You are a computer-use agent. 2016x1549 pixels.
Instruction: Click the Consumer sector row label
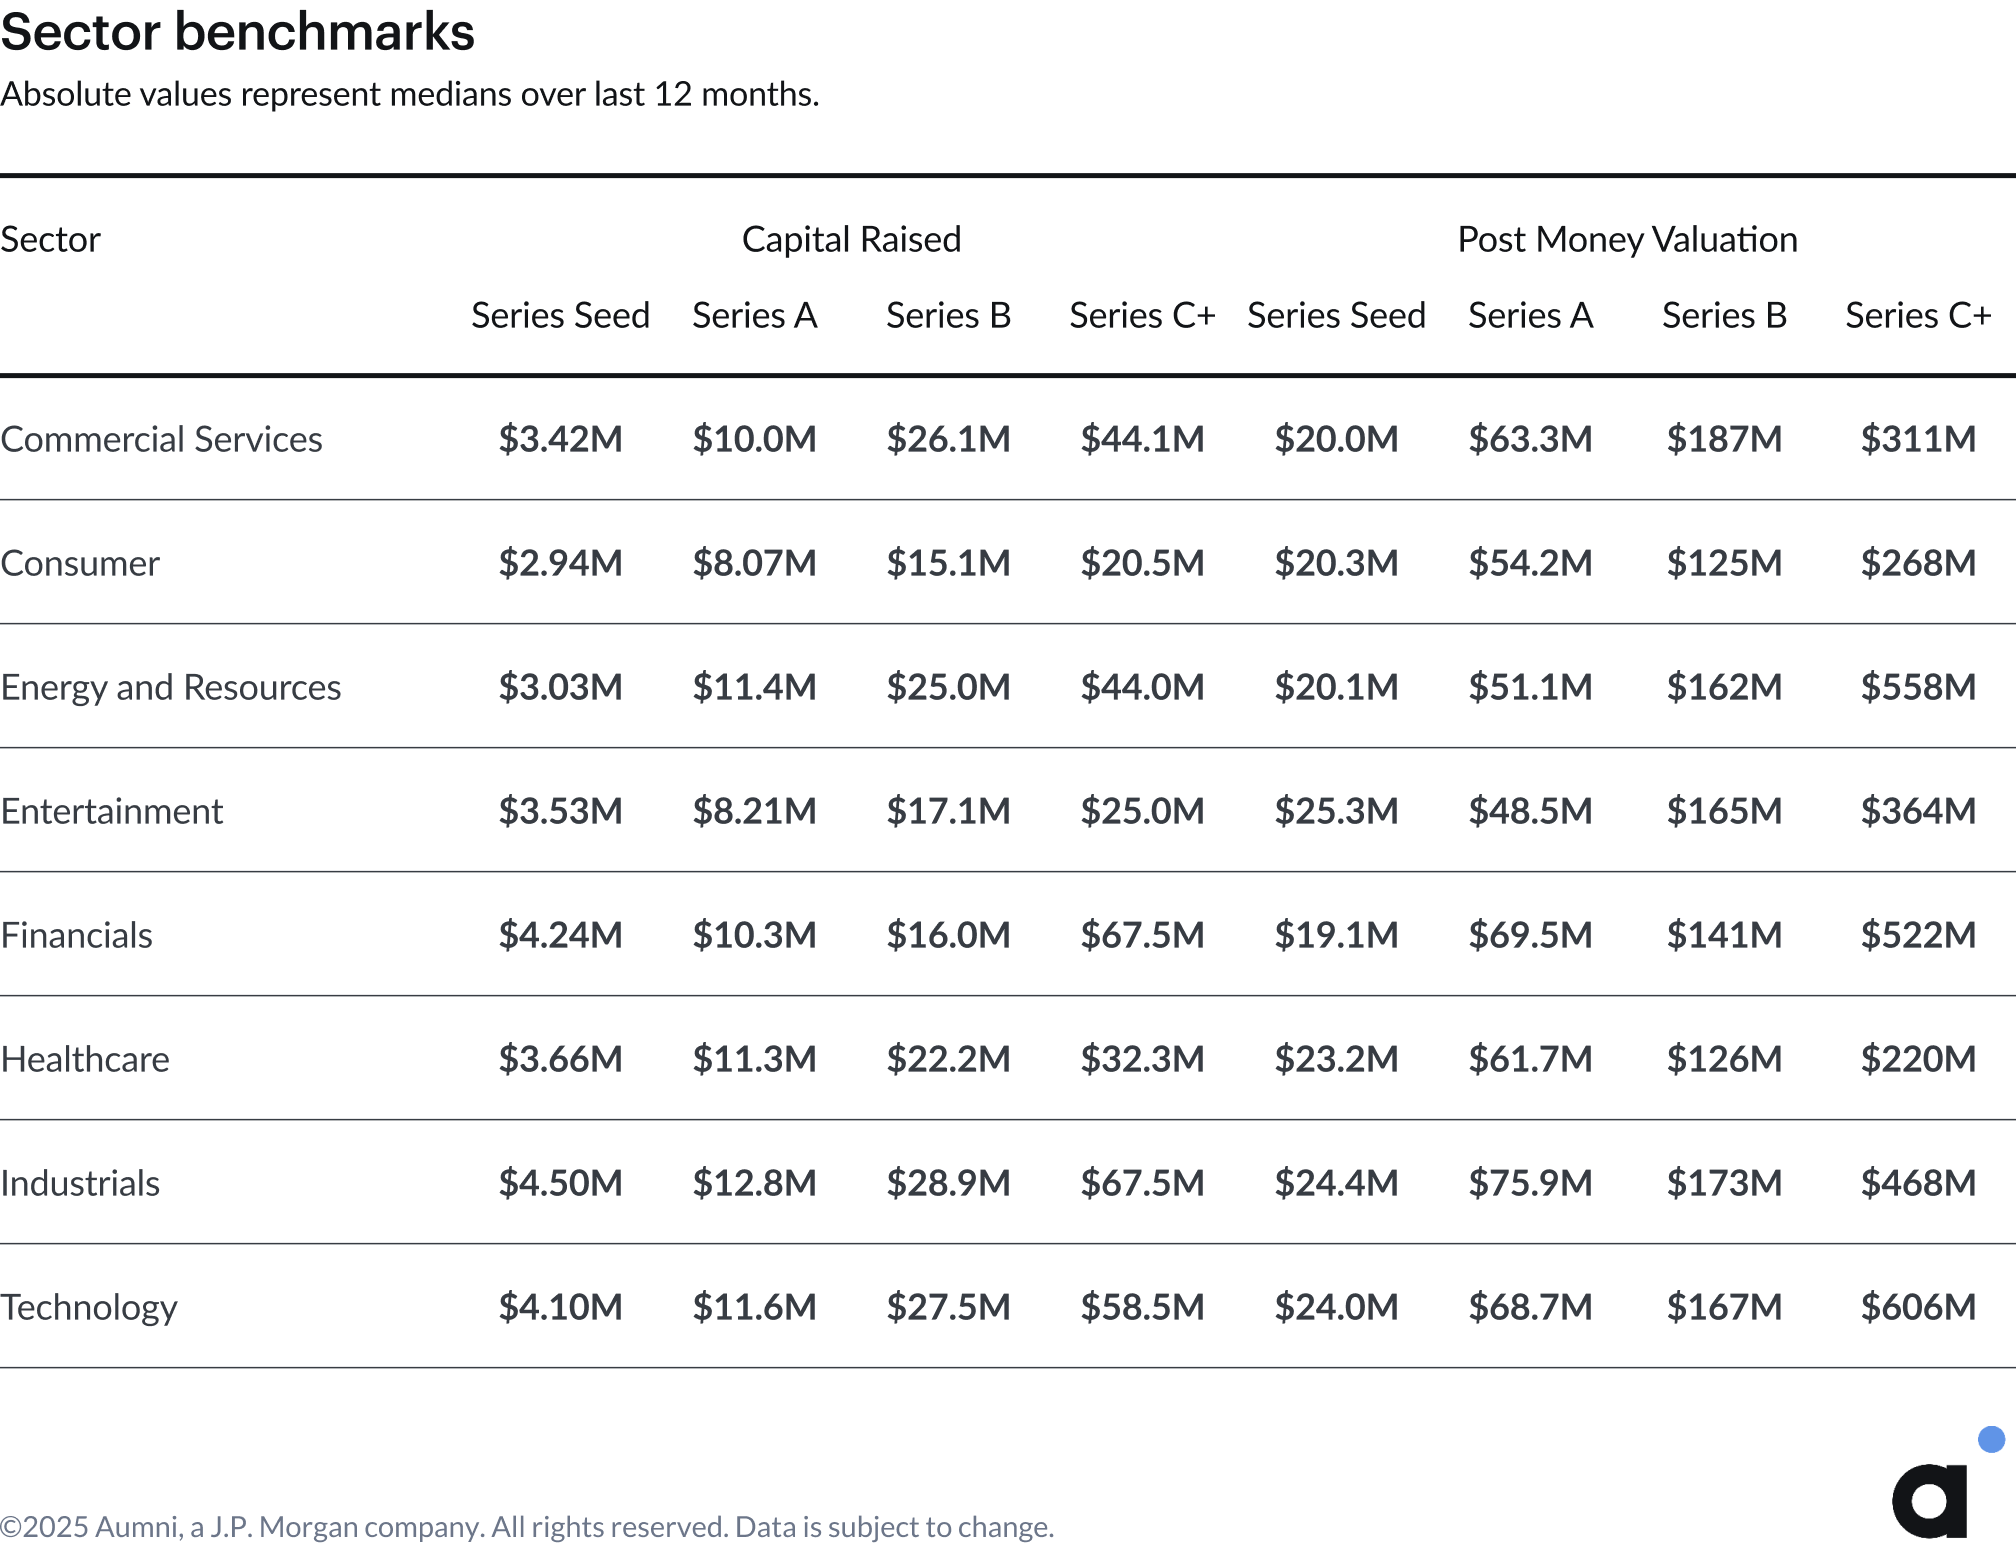[x=80, y=563]
